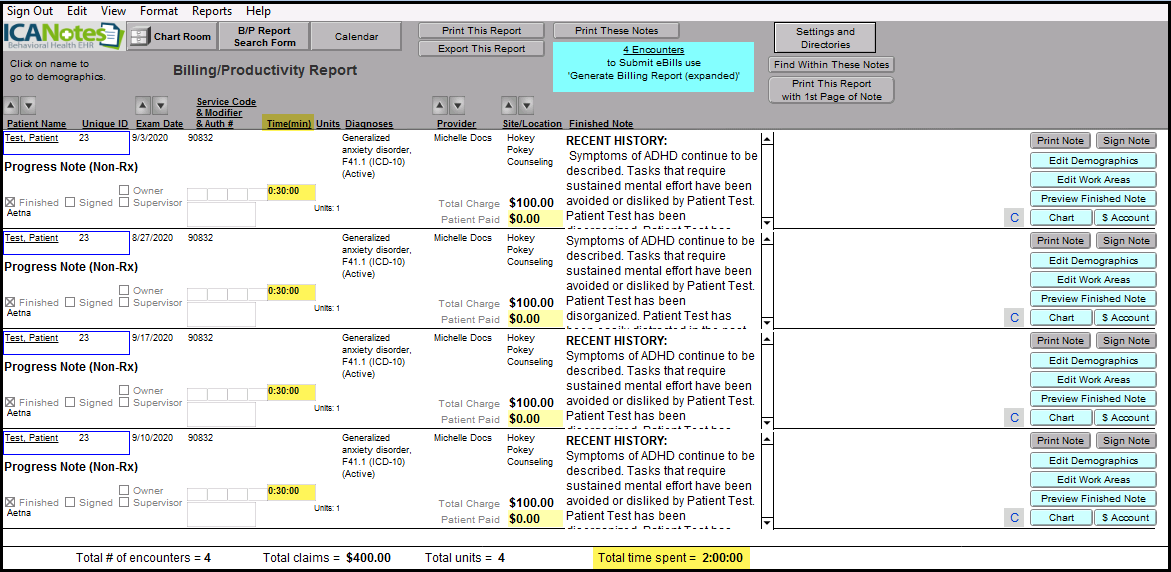Open the Format menu

point(159,11)
